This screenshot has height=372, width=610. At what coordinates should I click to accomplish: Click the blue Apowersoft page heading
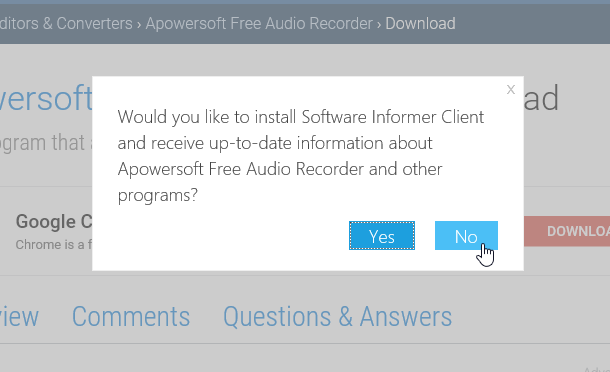point(46,98)
